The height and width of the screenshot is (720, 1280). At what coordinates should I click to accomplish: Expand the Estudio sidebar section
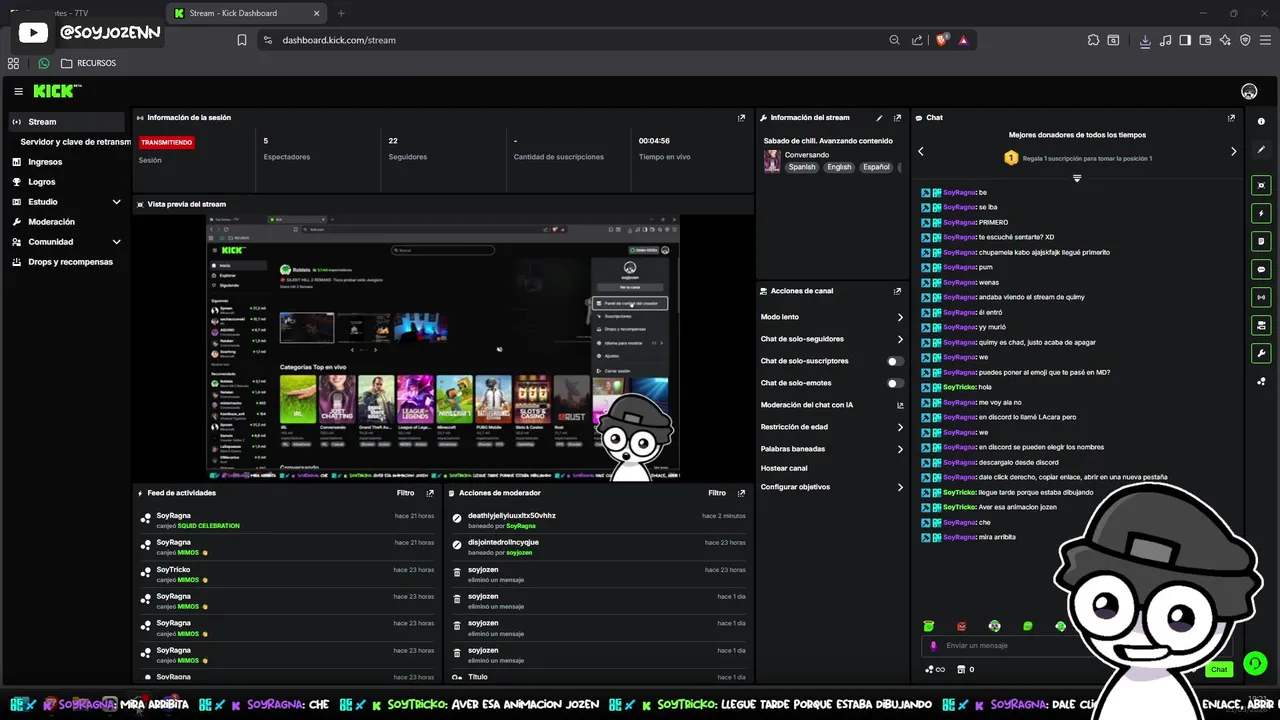point(116,202)
